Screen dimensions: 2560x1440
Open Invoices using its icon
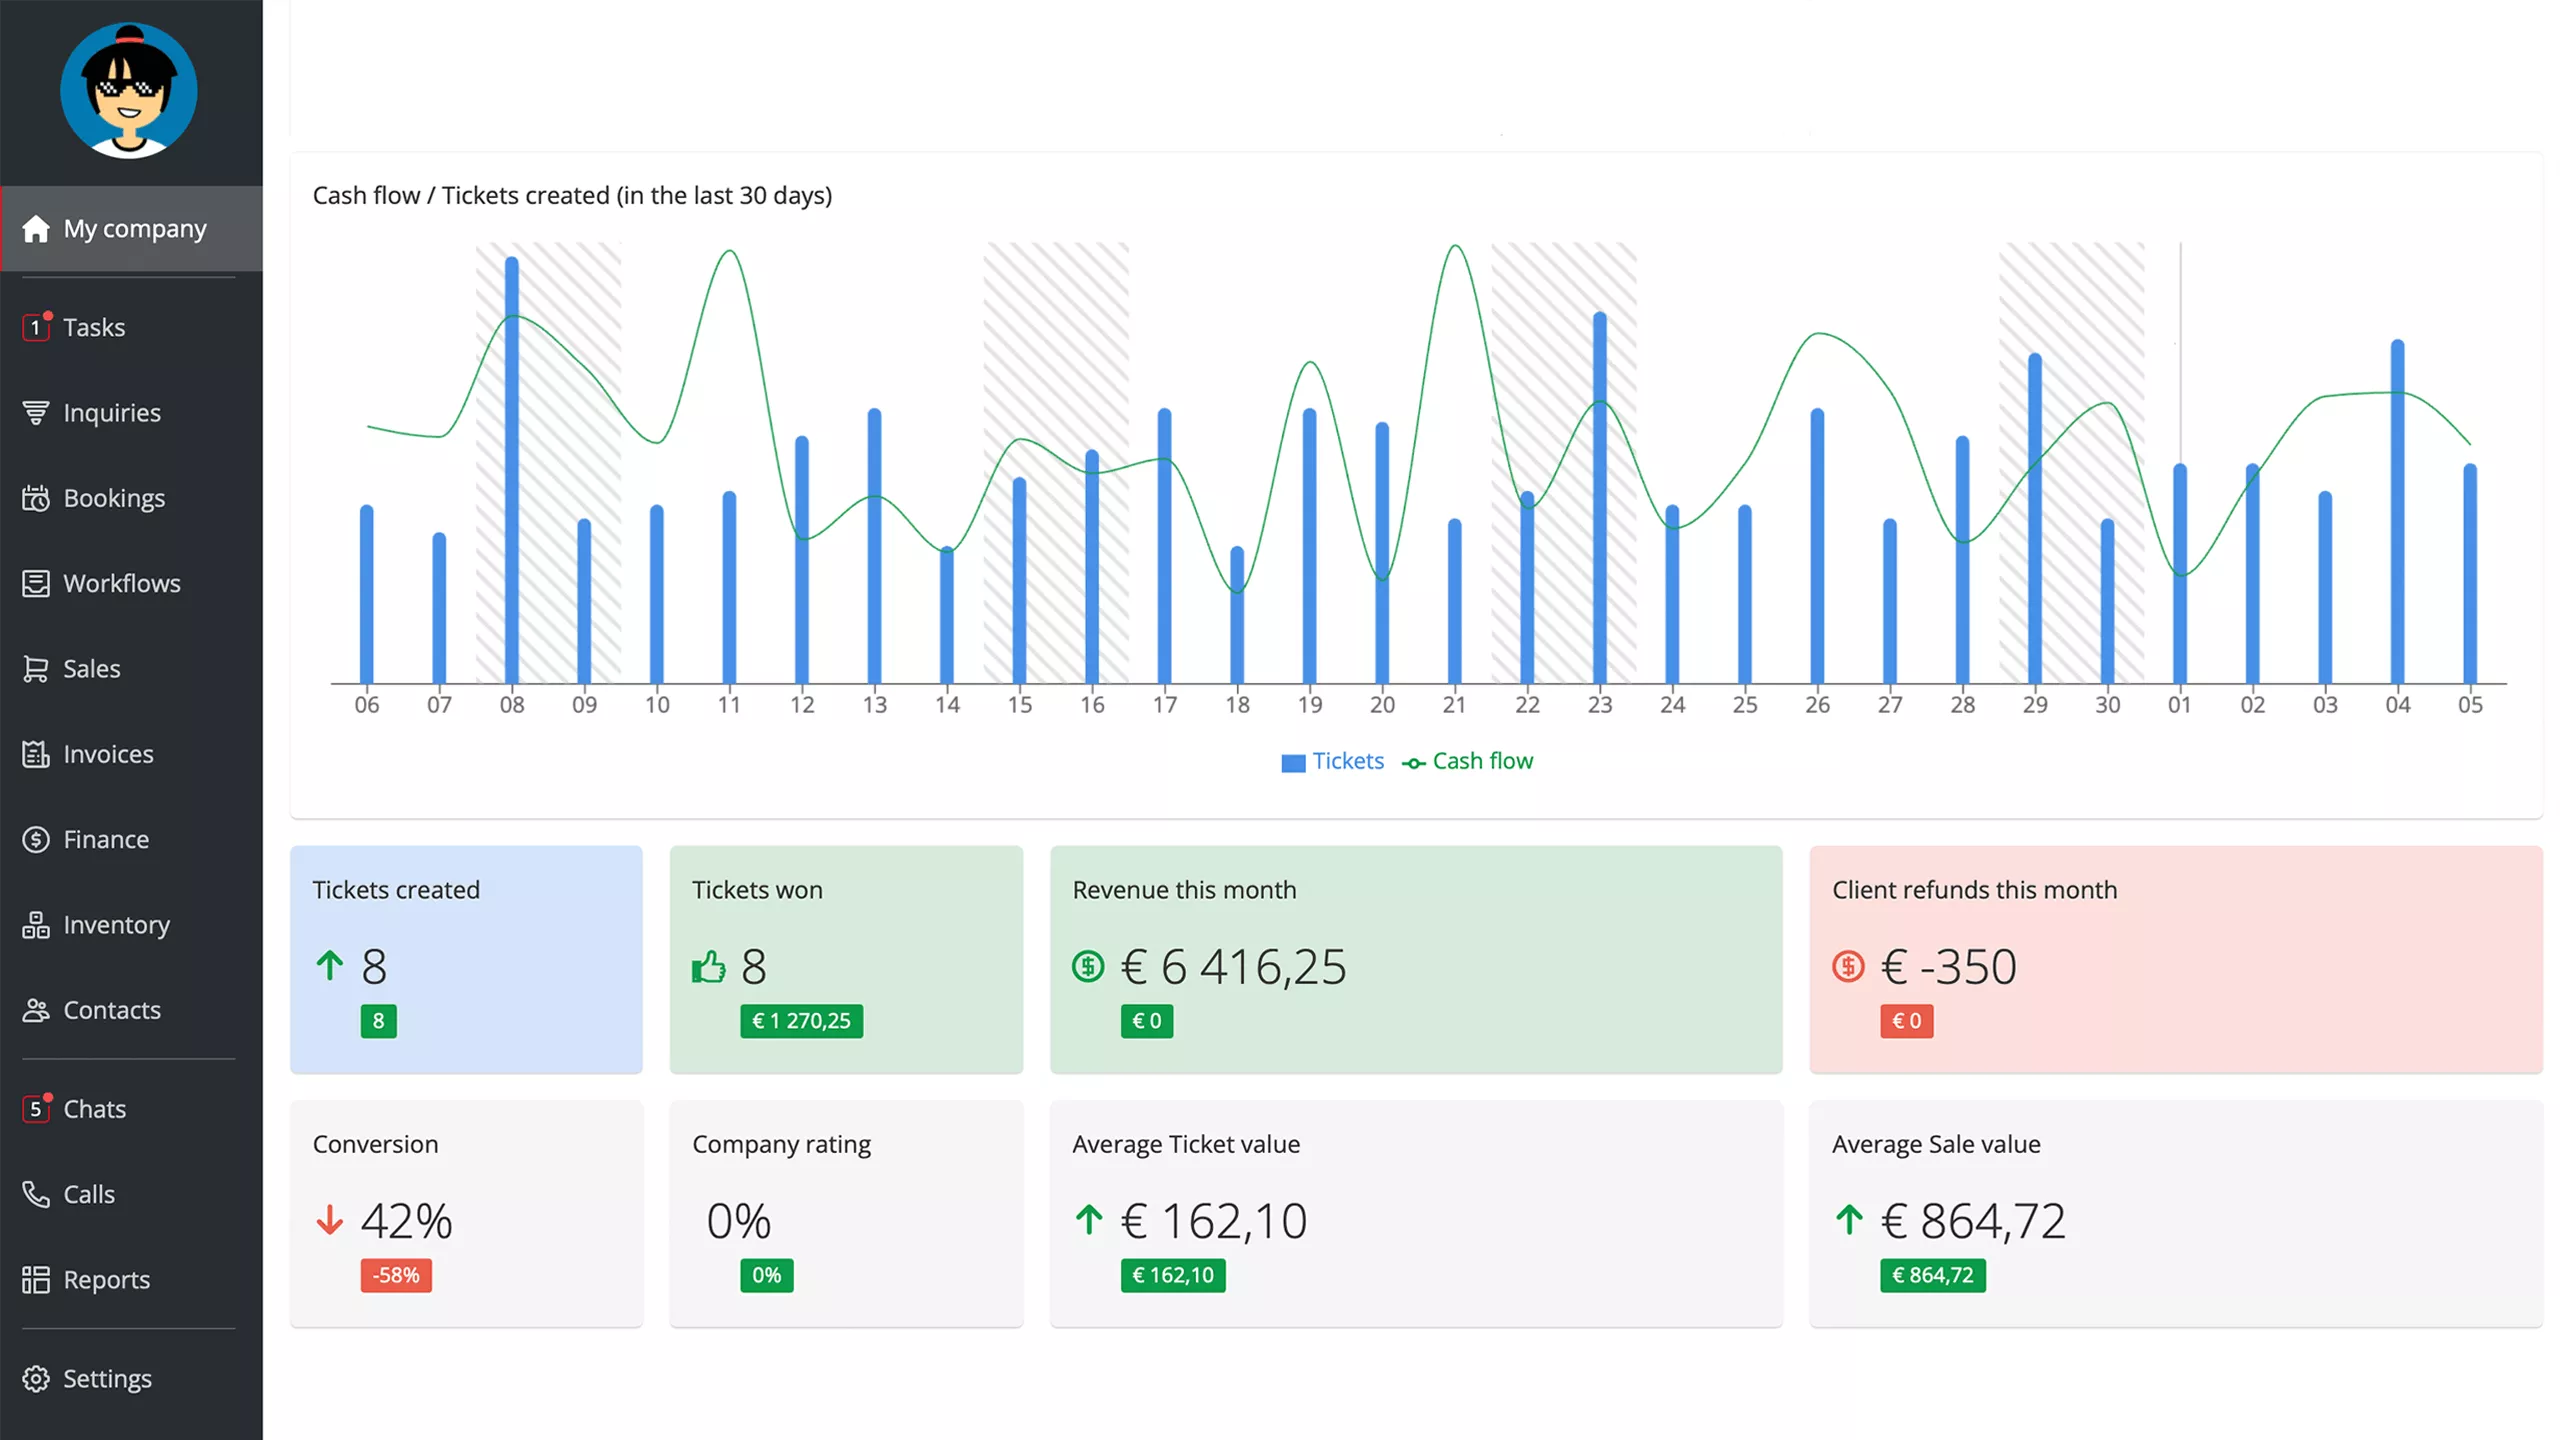(36, 754)
